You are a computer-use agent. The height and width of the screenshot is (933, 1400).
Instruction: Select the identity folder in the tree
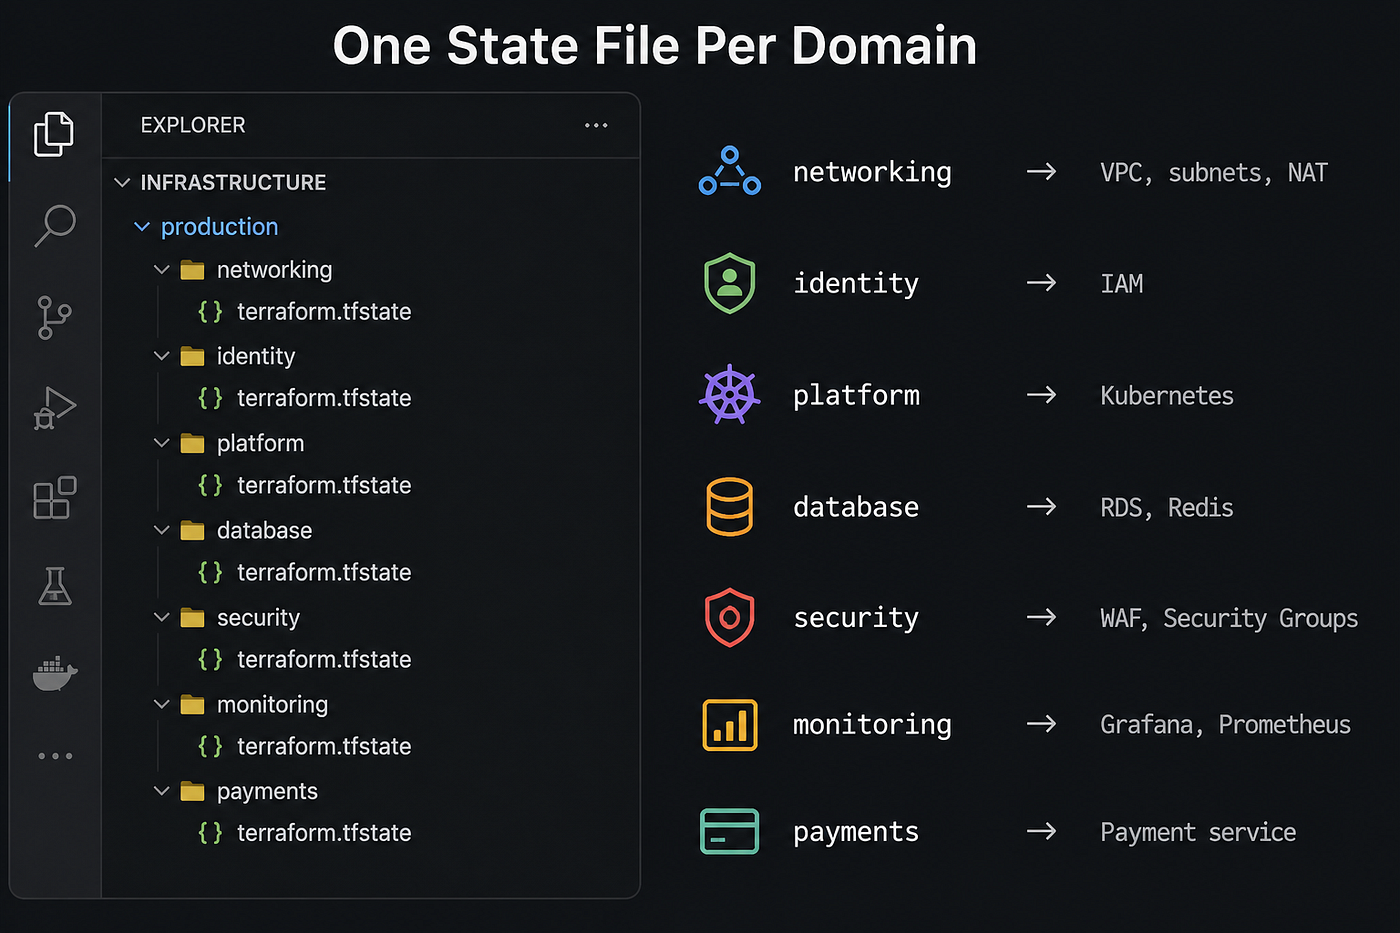click(x=255, y=356)
